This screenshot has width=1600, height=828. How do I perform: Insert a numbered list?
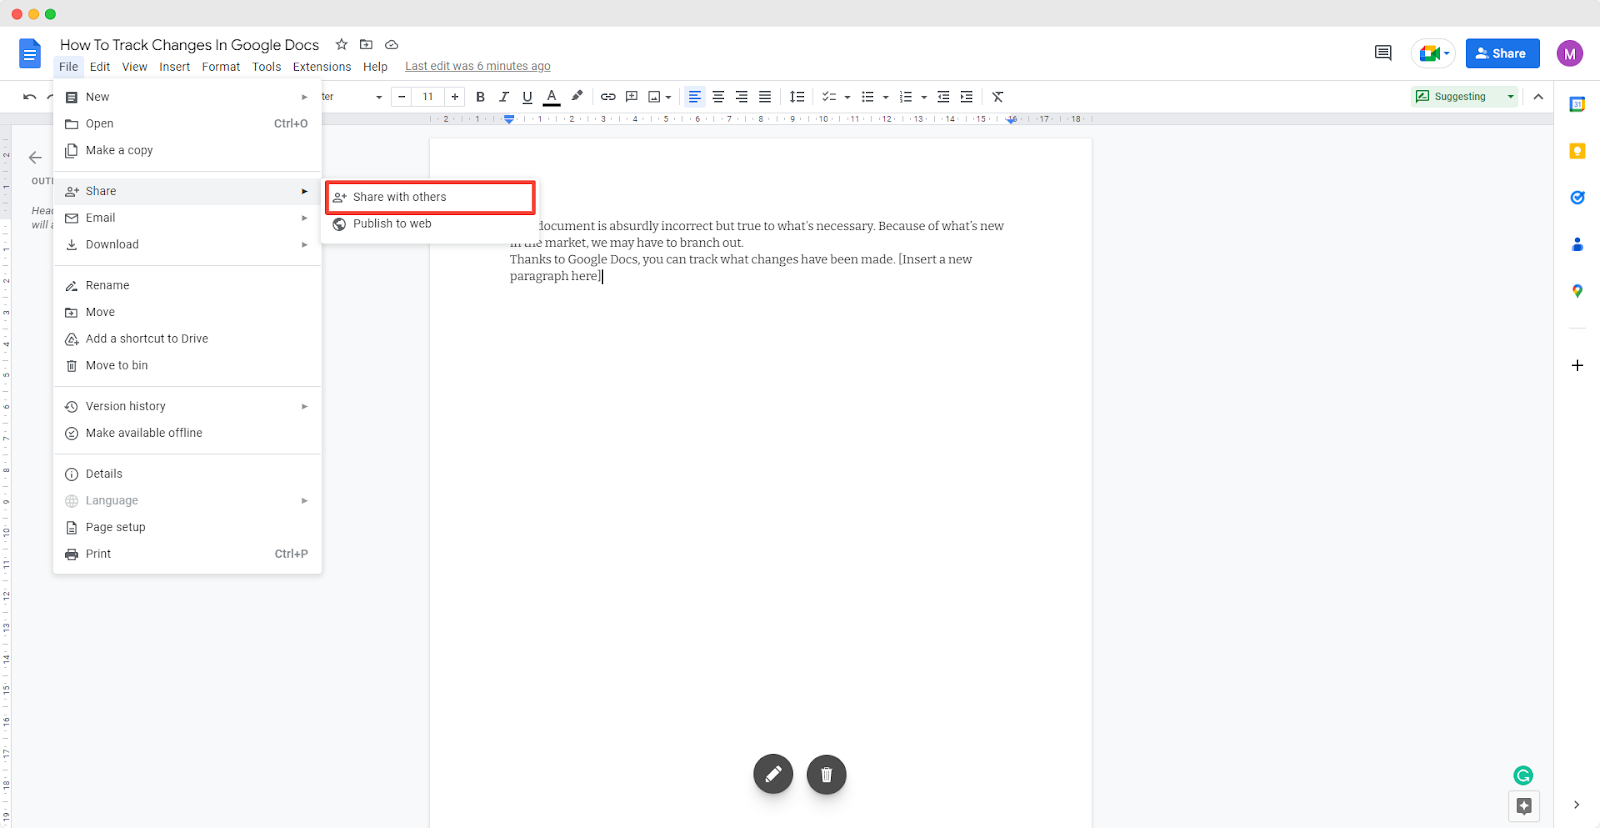pyautogui.click(x=906, y=97)
